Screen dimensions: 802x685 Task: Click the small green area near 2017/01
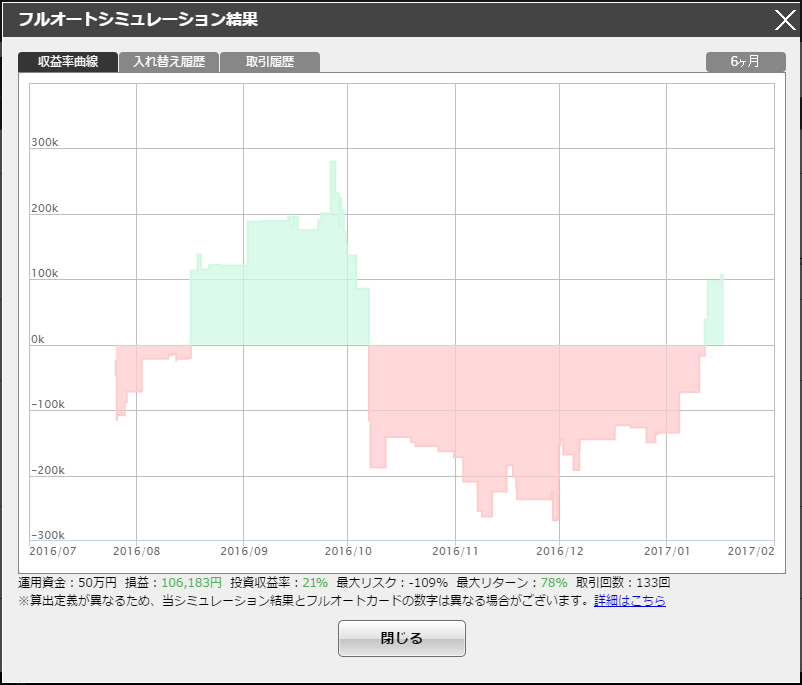715,312
